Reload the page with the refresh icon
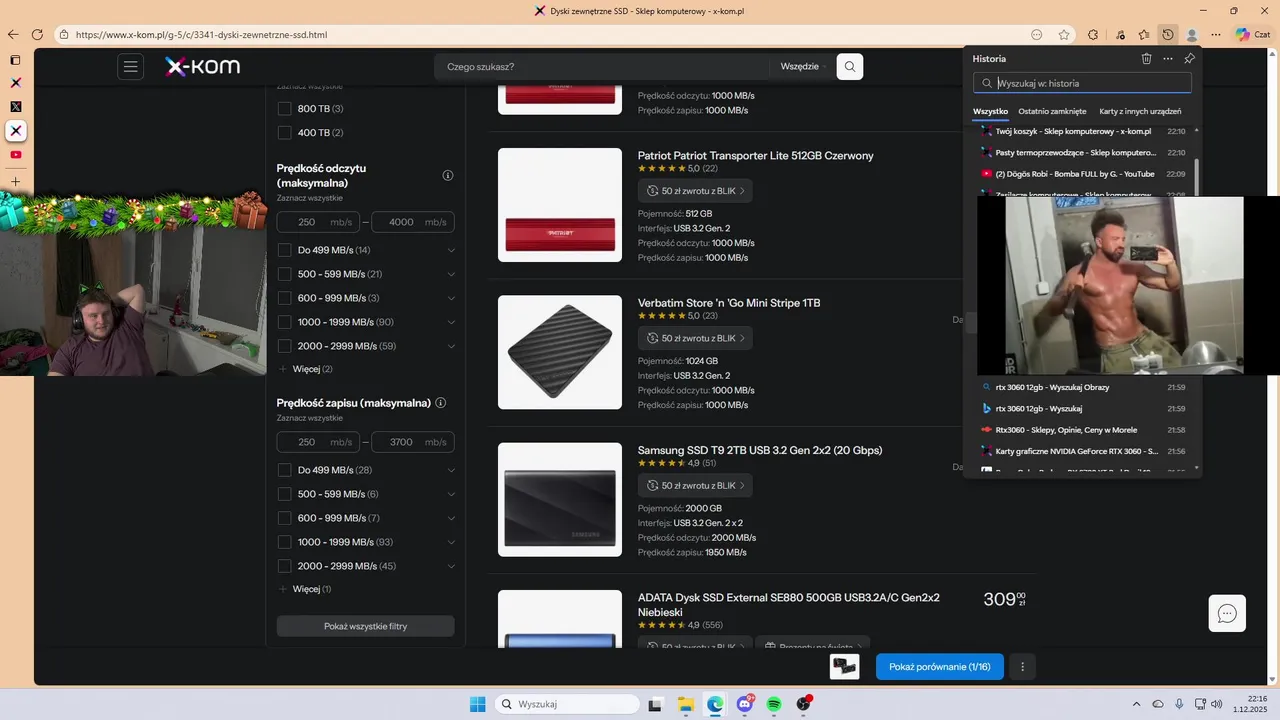1280x720 pixels. [x=37, y=34]
